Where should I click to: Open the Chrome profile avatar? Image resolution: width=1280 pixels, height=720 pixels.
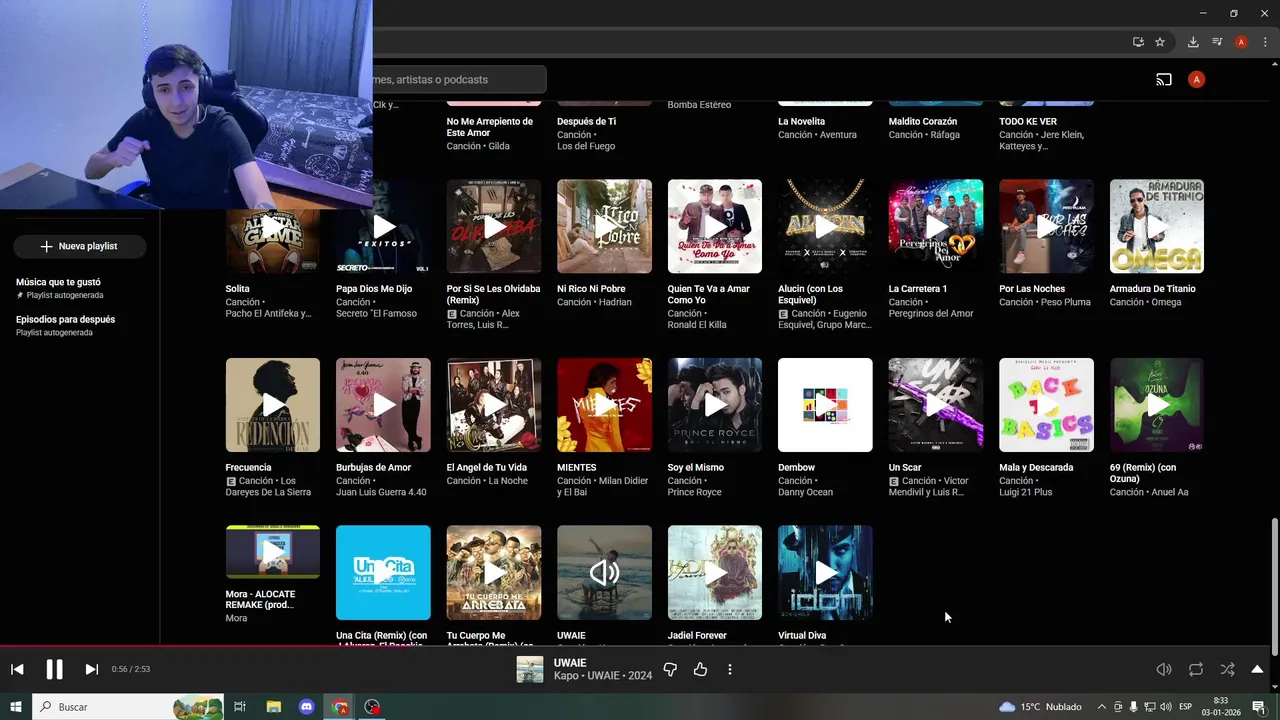(x=1241, y=42)
